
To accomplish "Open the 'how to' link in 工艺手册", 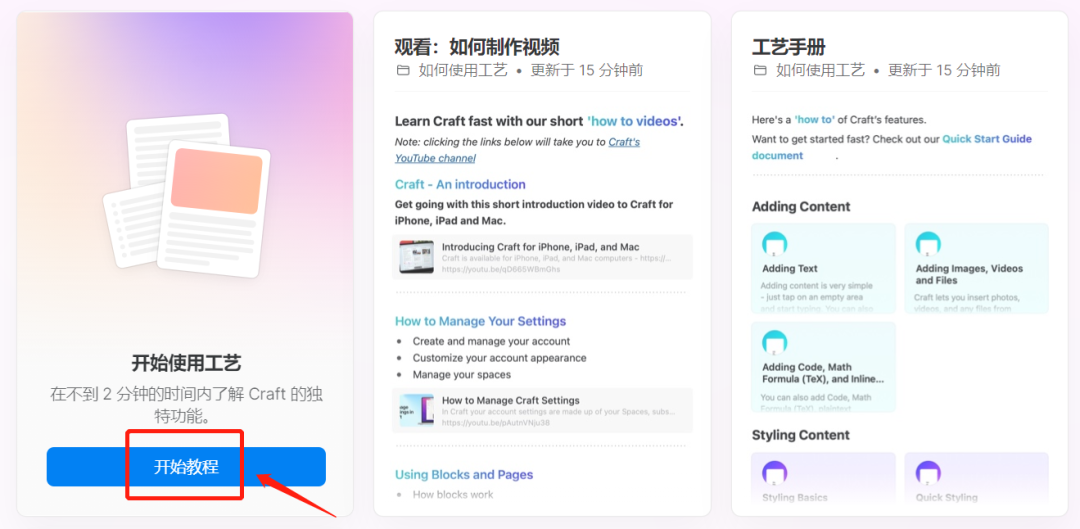I will coord(814,119).
